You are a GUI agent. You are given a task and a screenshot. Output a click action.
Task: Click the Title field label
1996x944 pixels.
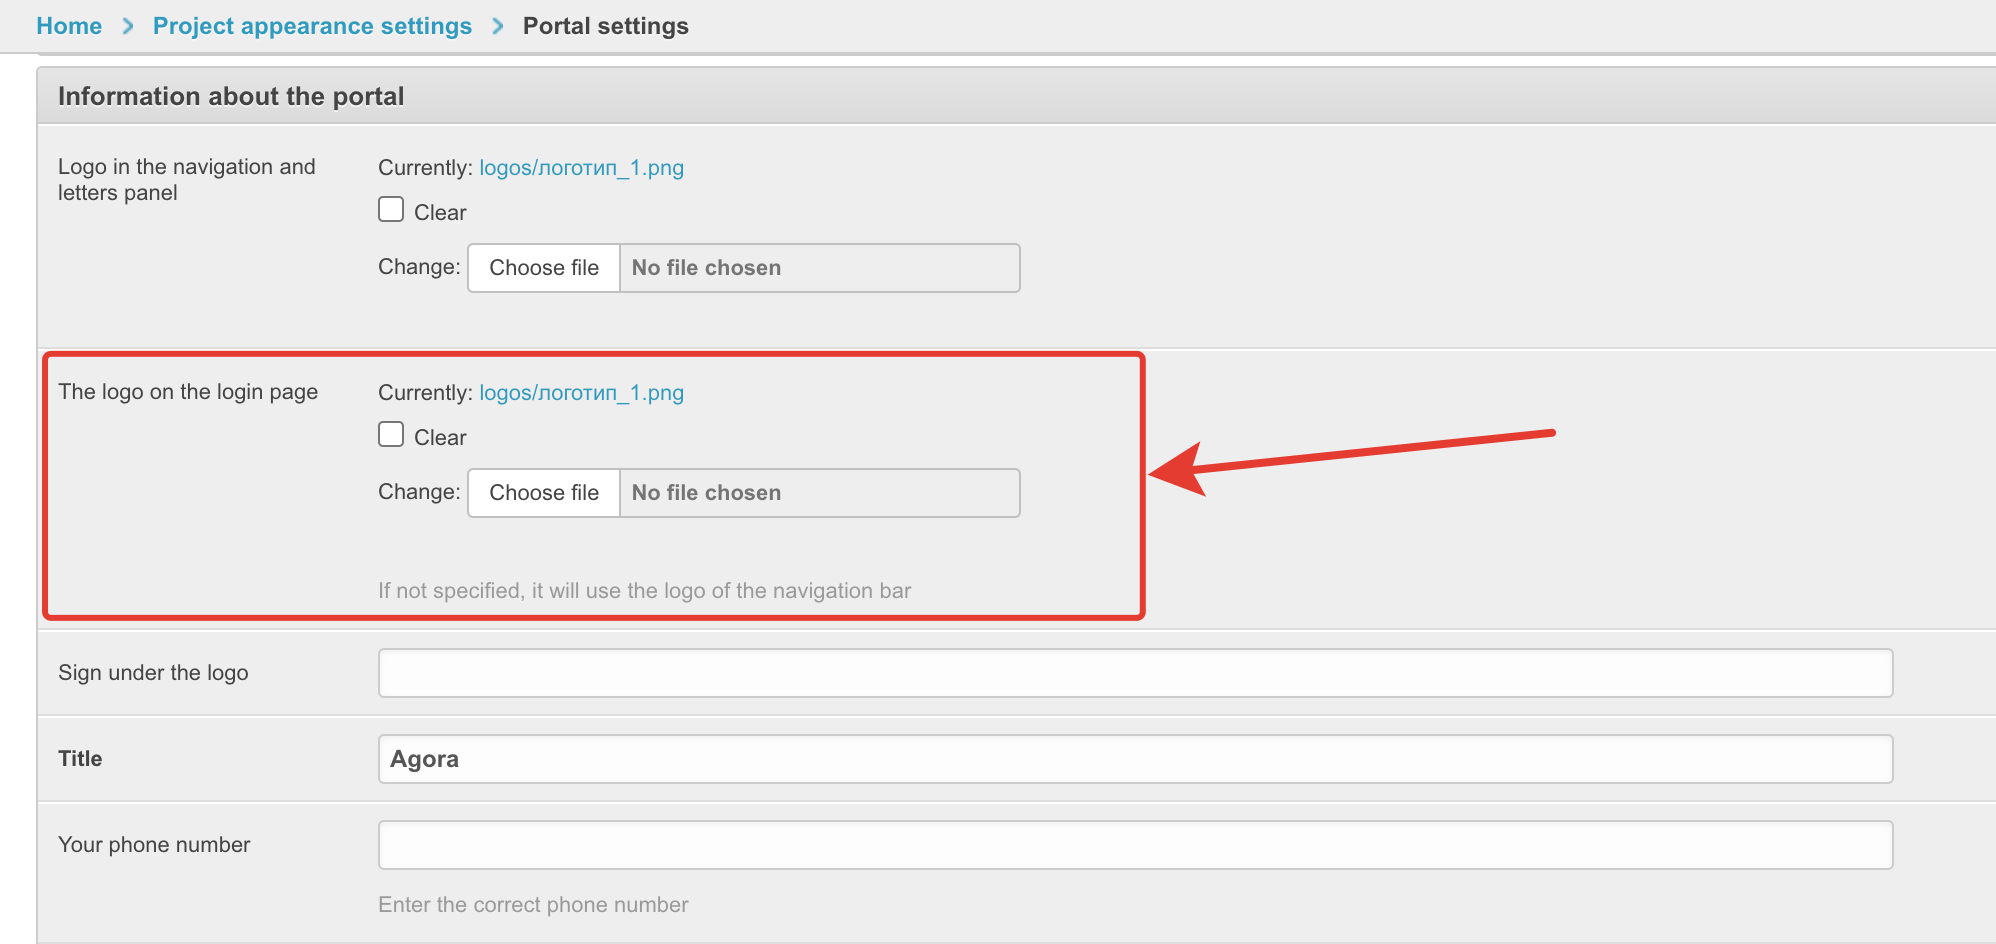click(80, 759)
